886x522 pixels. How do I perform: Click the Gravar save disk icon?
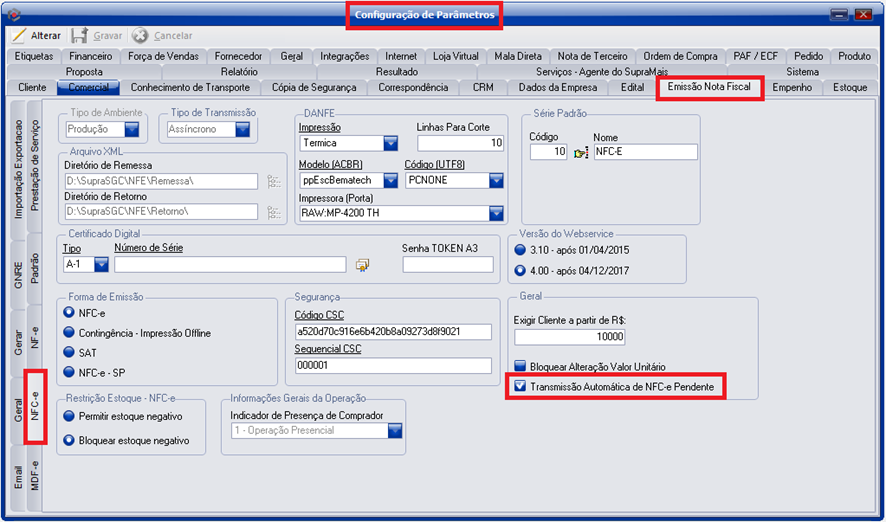click(79, 36)
